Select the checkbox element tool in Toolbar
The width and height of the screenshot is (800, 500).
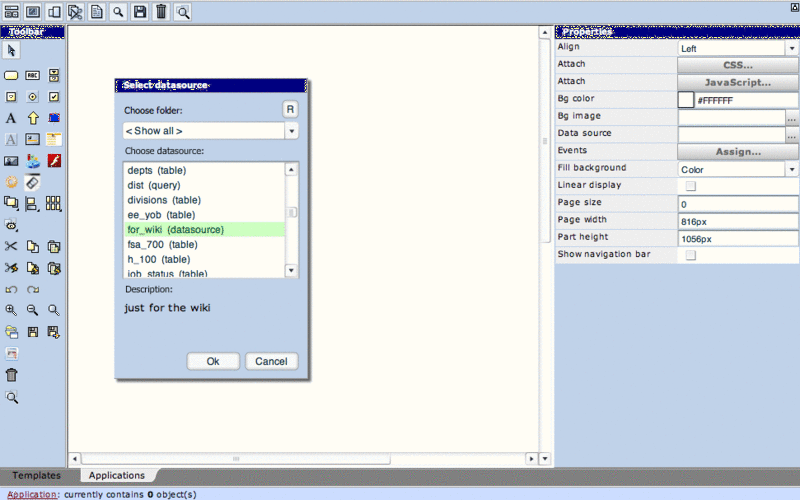click(54, 97)
